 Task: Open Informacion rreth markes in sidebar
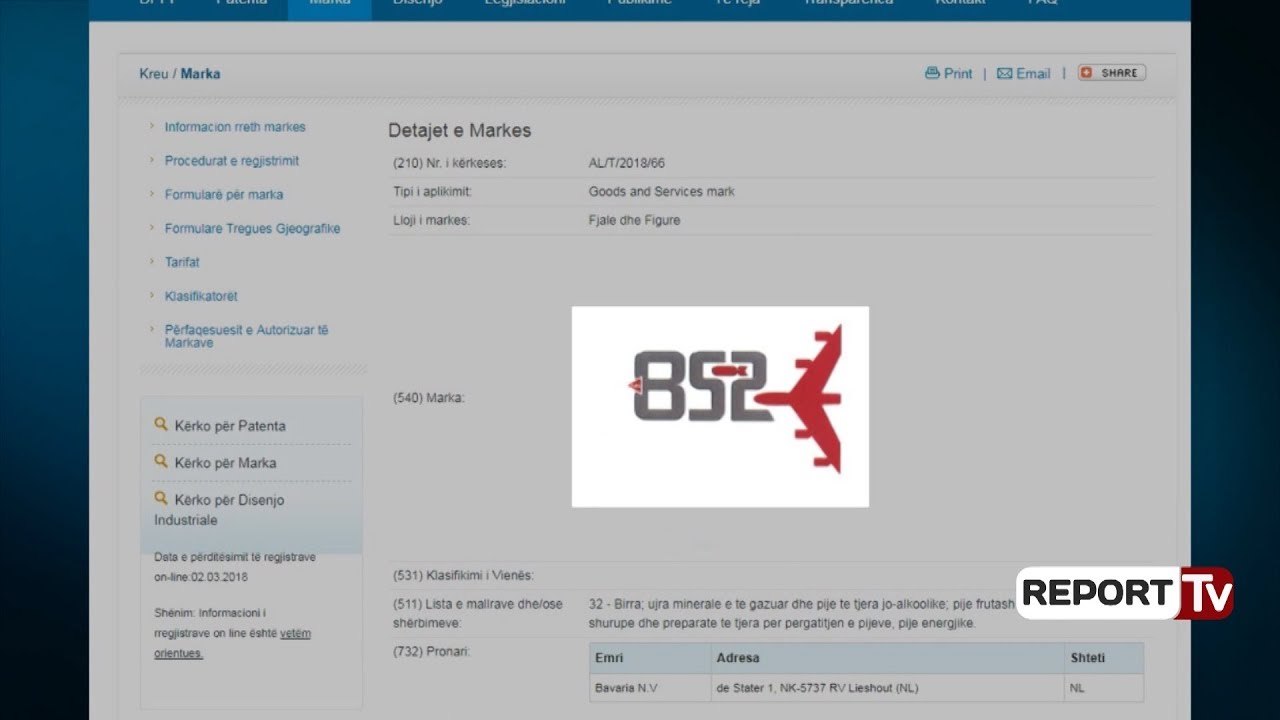235,127
